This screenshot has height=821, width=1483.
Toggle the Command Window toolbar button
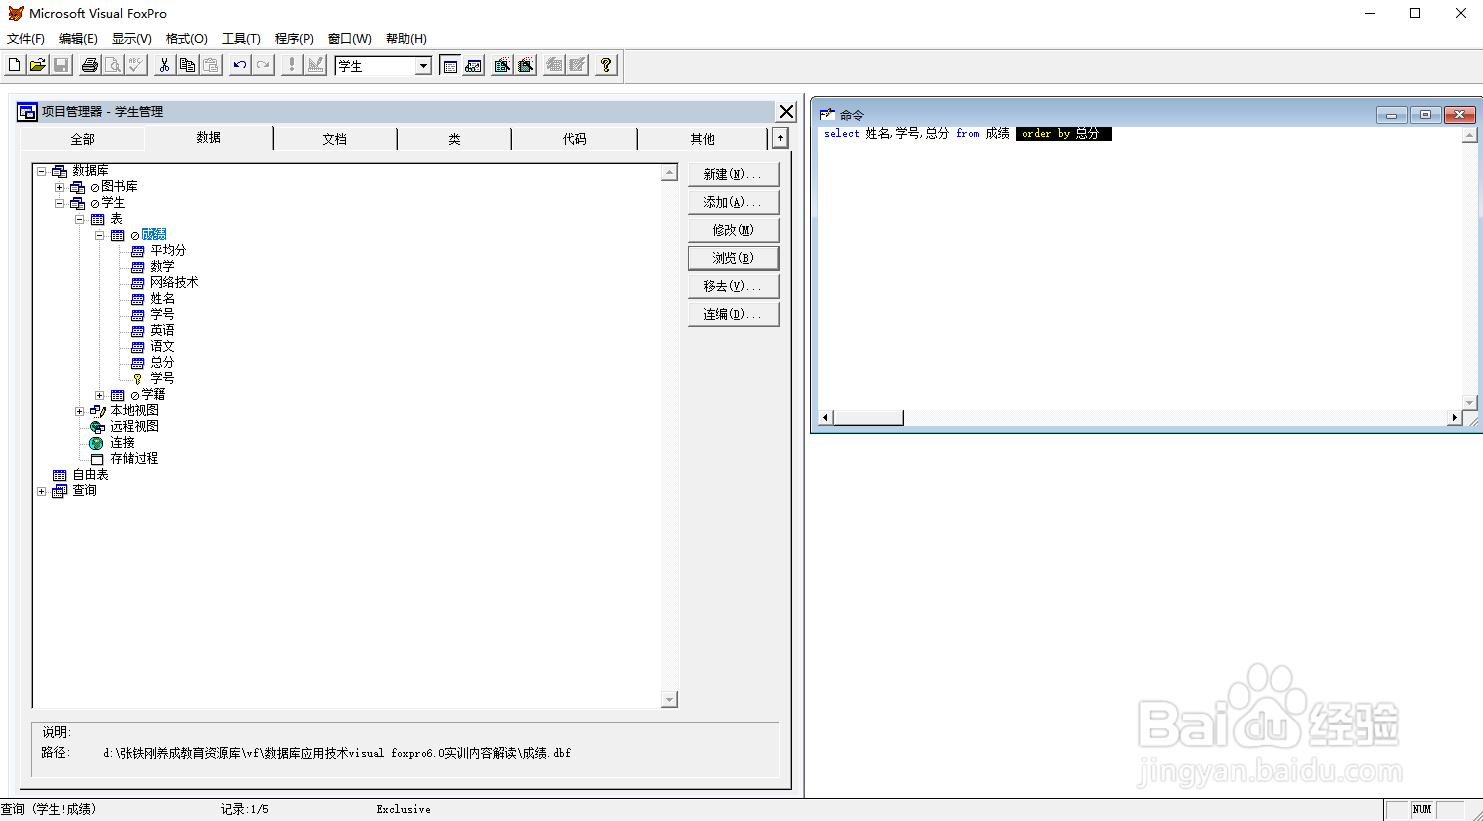click(450, 65)
